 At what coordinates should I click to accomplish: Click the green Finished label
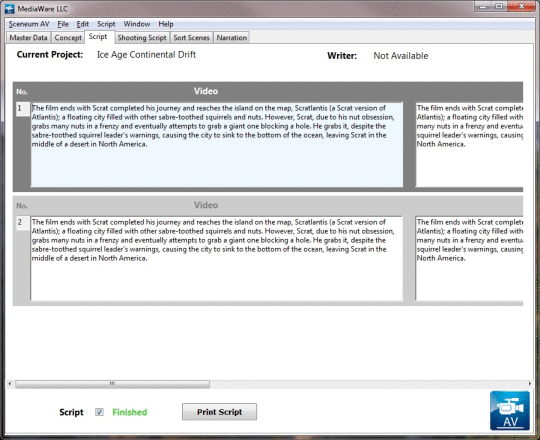coord(130,412)
